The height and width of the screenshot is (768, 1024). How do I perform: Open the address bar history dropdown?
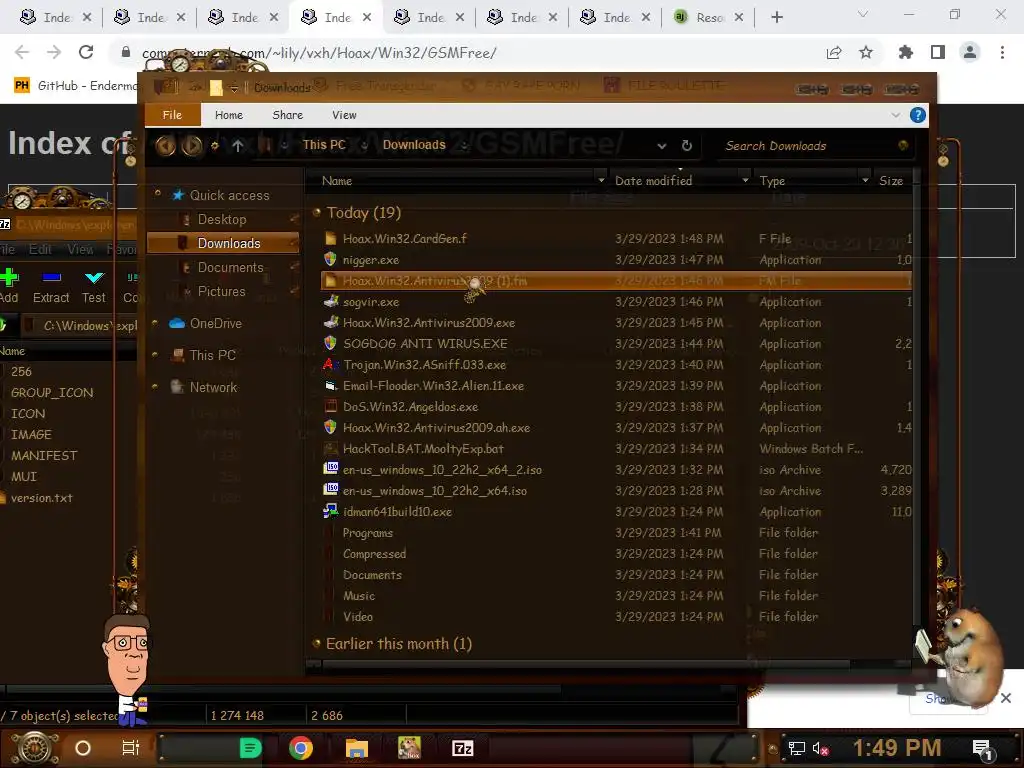tap(662, 146)
